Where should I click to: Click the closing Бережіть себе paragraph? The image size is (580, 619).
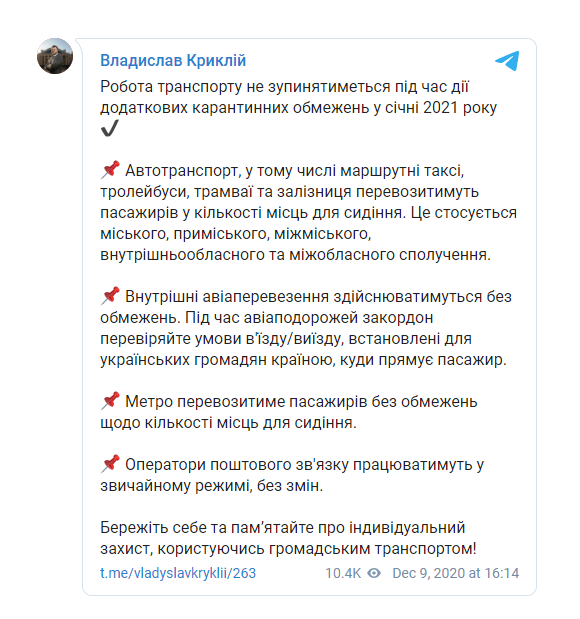point(288,538)
